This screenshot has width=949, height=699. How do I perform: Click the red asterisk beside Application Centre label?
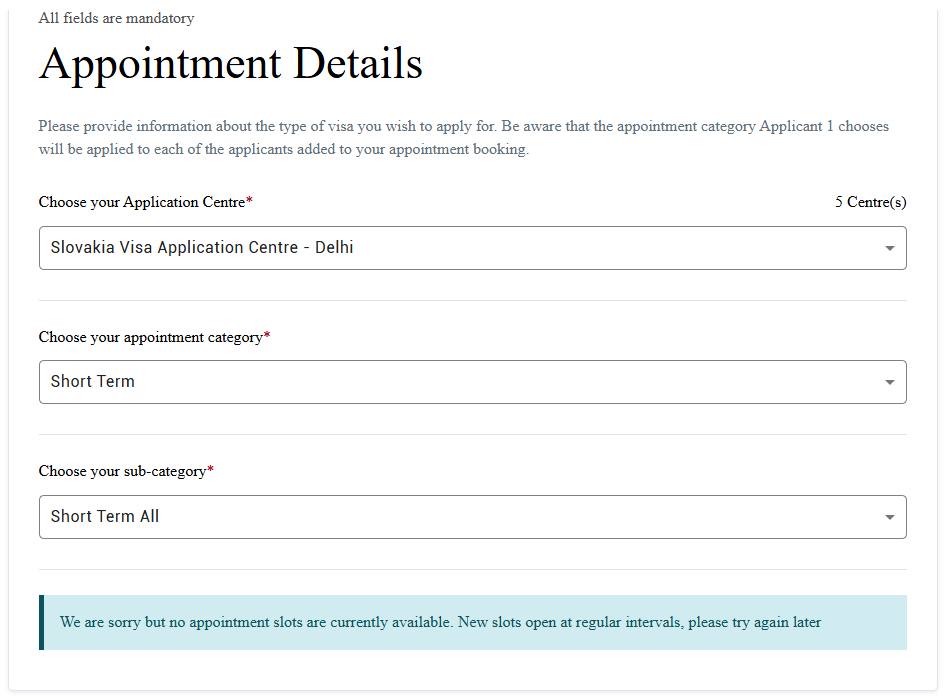tap(249, 200)
